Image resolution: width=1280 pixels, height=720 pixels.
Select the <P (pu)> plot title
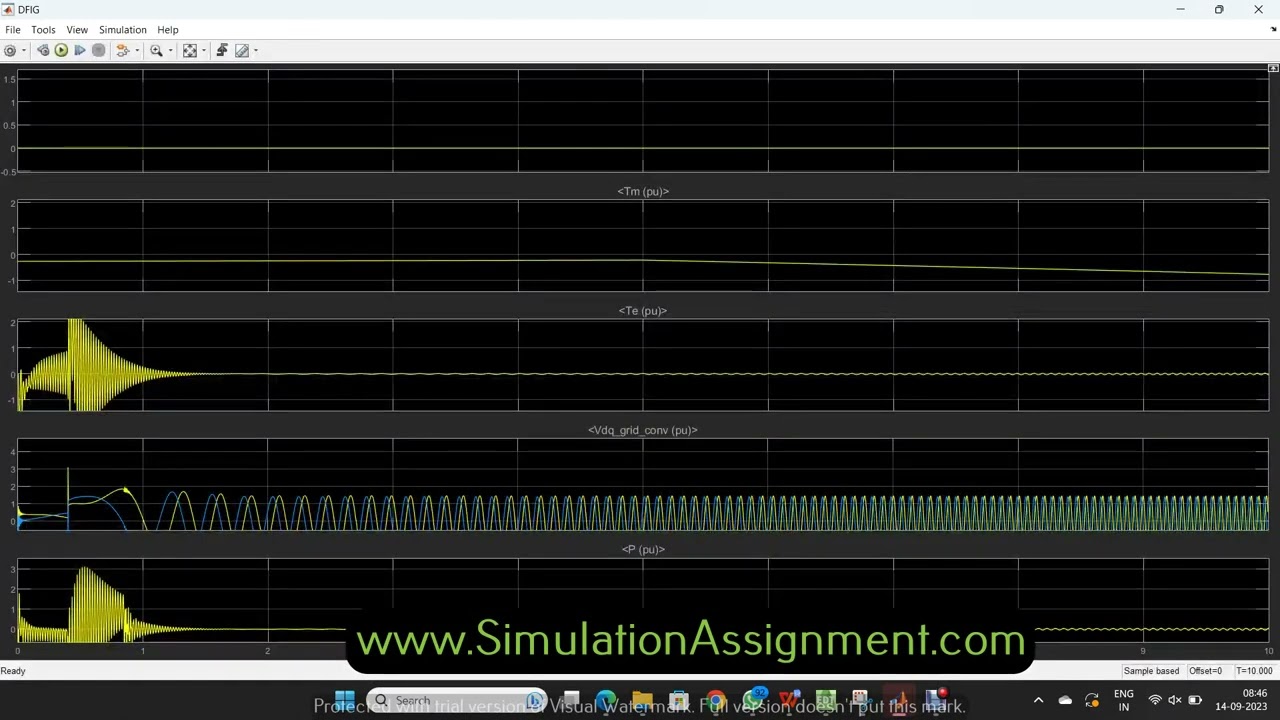click(x=643, y=549)
